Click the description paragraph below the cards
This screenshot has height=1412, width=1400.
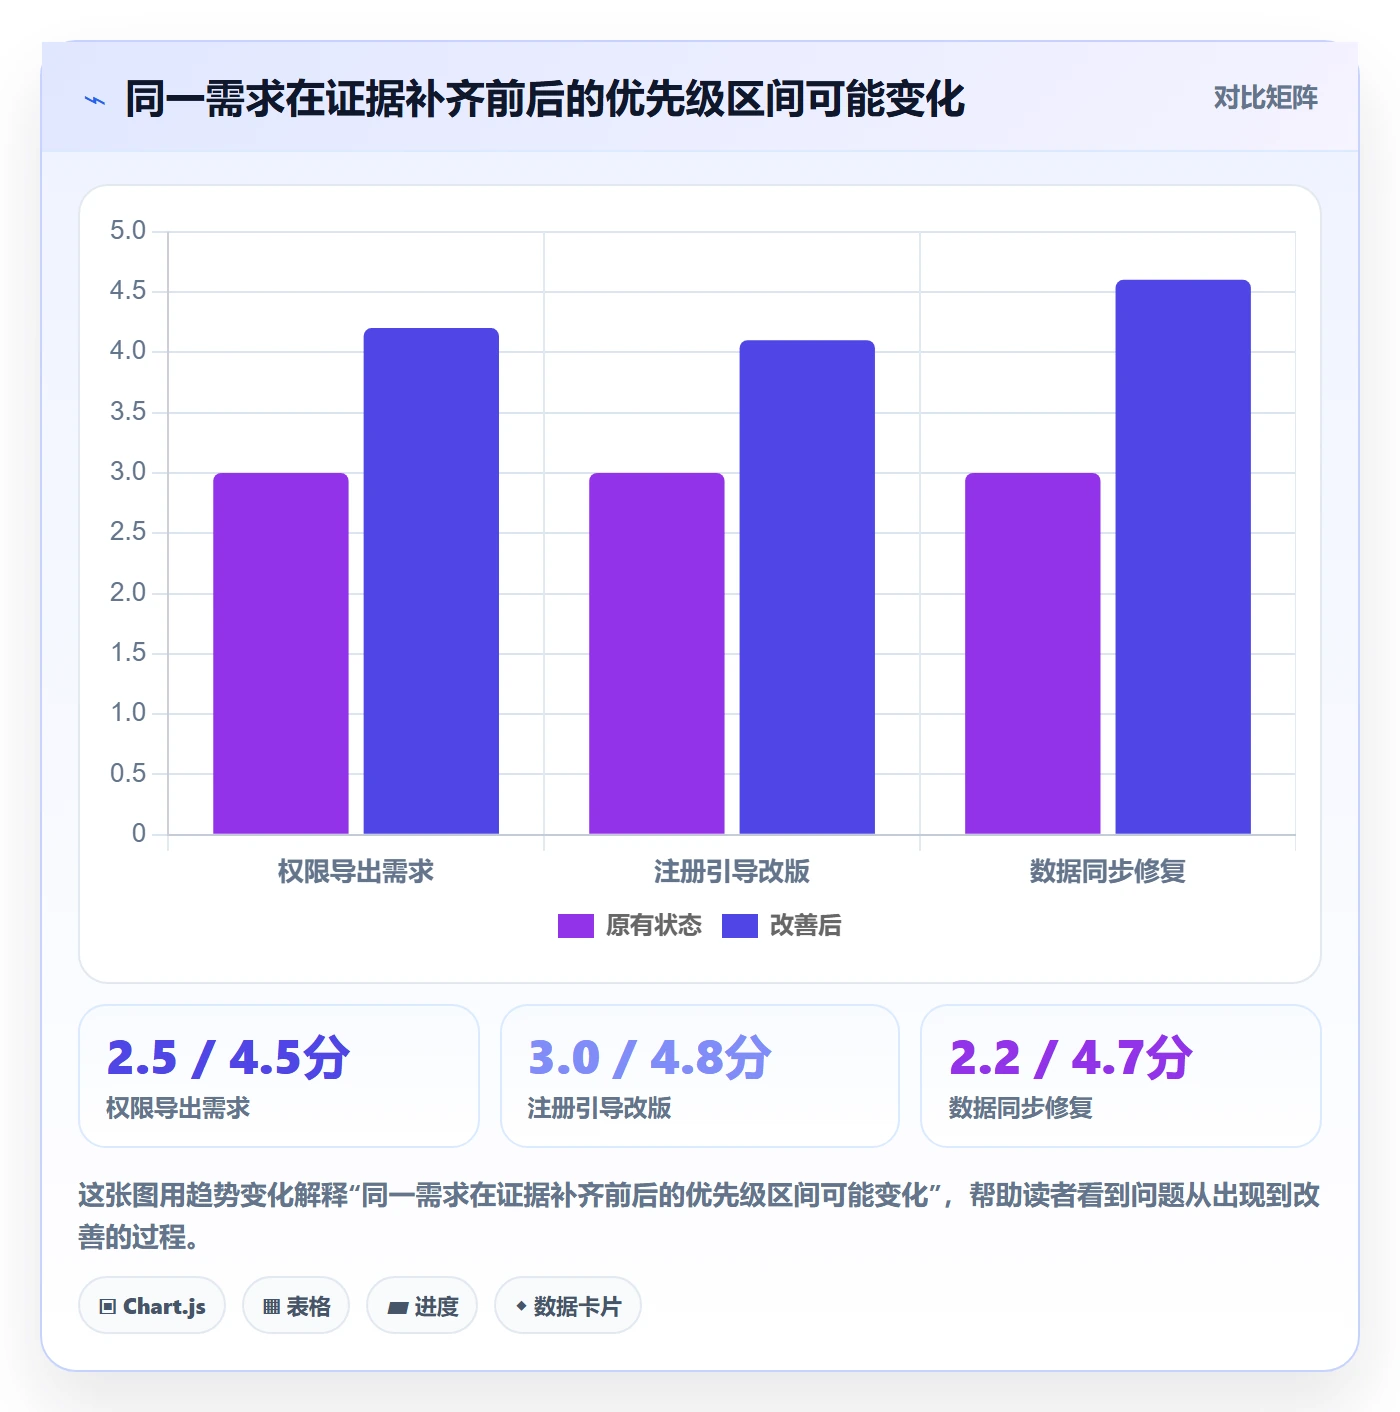pos(699,1216)
